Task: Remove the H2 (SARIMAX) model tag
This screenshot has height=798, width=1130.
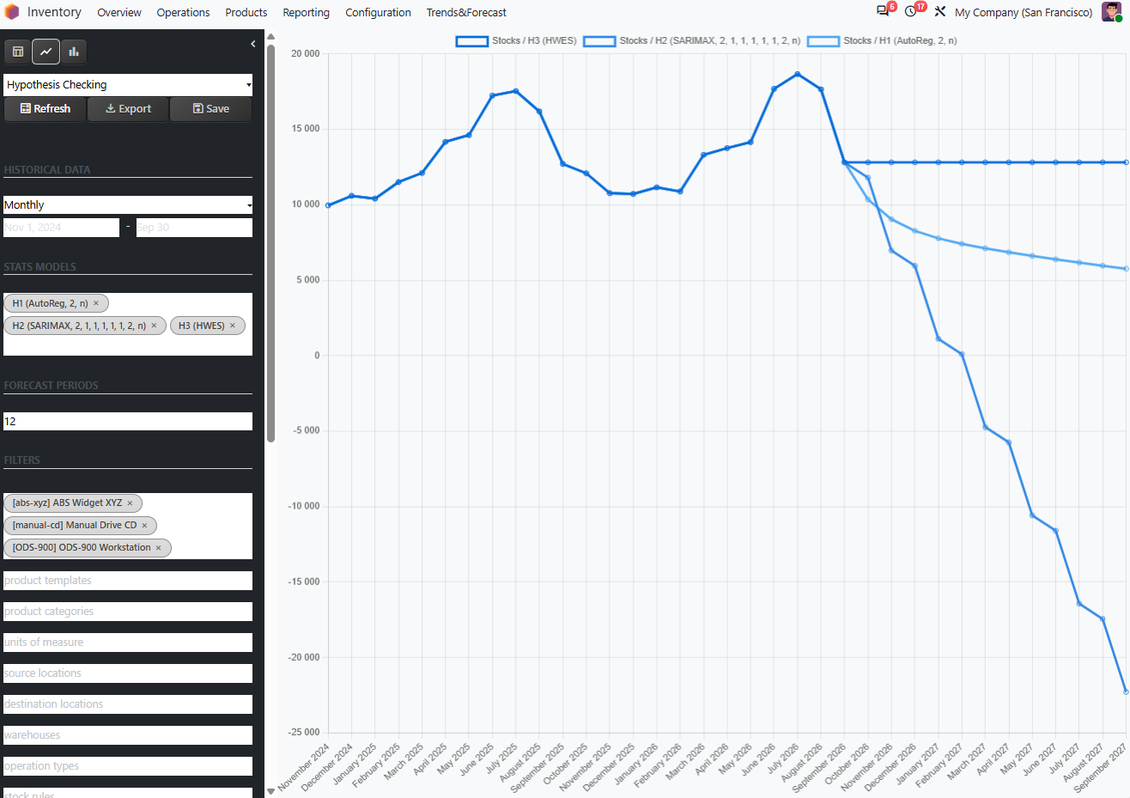Action: (154, 326)
